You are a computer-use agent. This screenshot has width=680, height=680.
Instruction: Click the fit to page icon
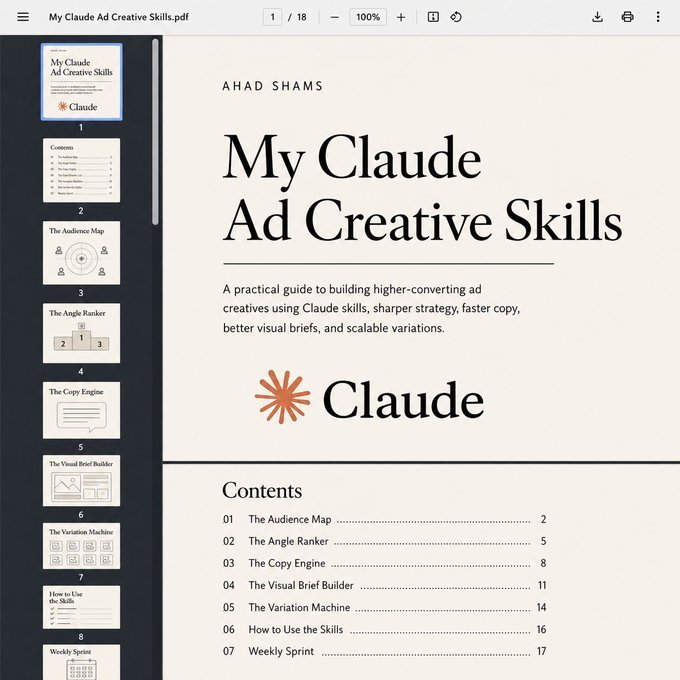pyautogui.click(x=433, y=17)
